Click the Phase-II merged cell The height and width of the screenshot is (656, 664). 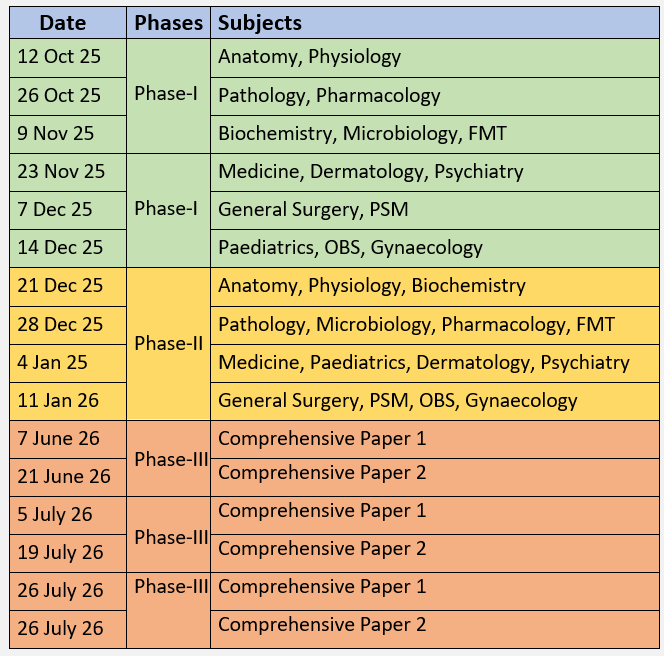pyautogui.click(x=169, y=343)
